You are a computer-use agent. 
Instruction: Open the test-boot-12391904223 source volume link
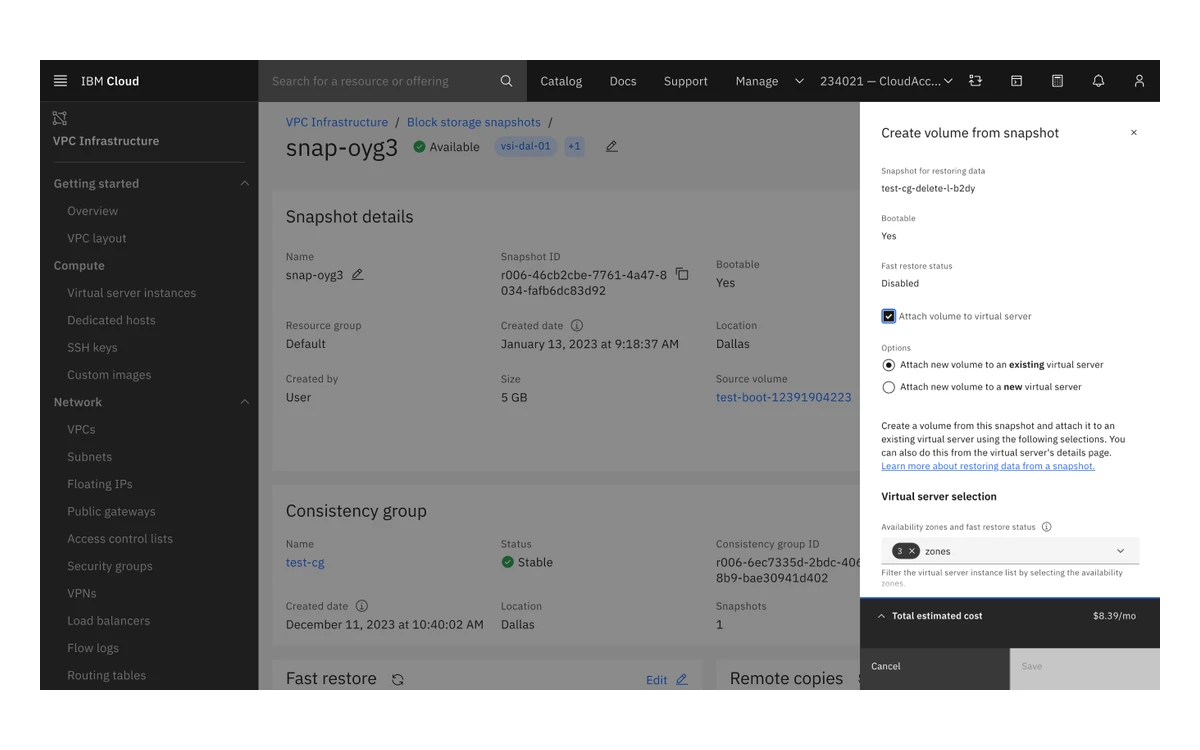[x=784, y=397]
